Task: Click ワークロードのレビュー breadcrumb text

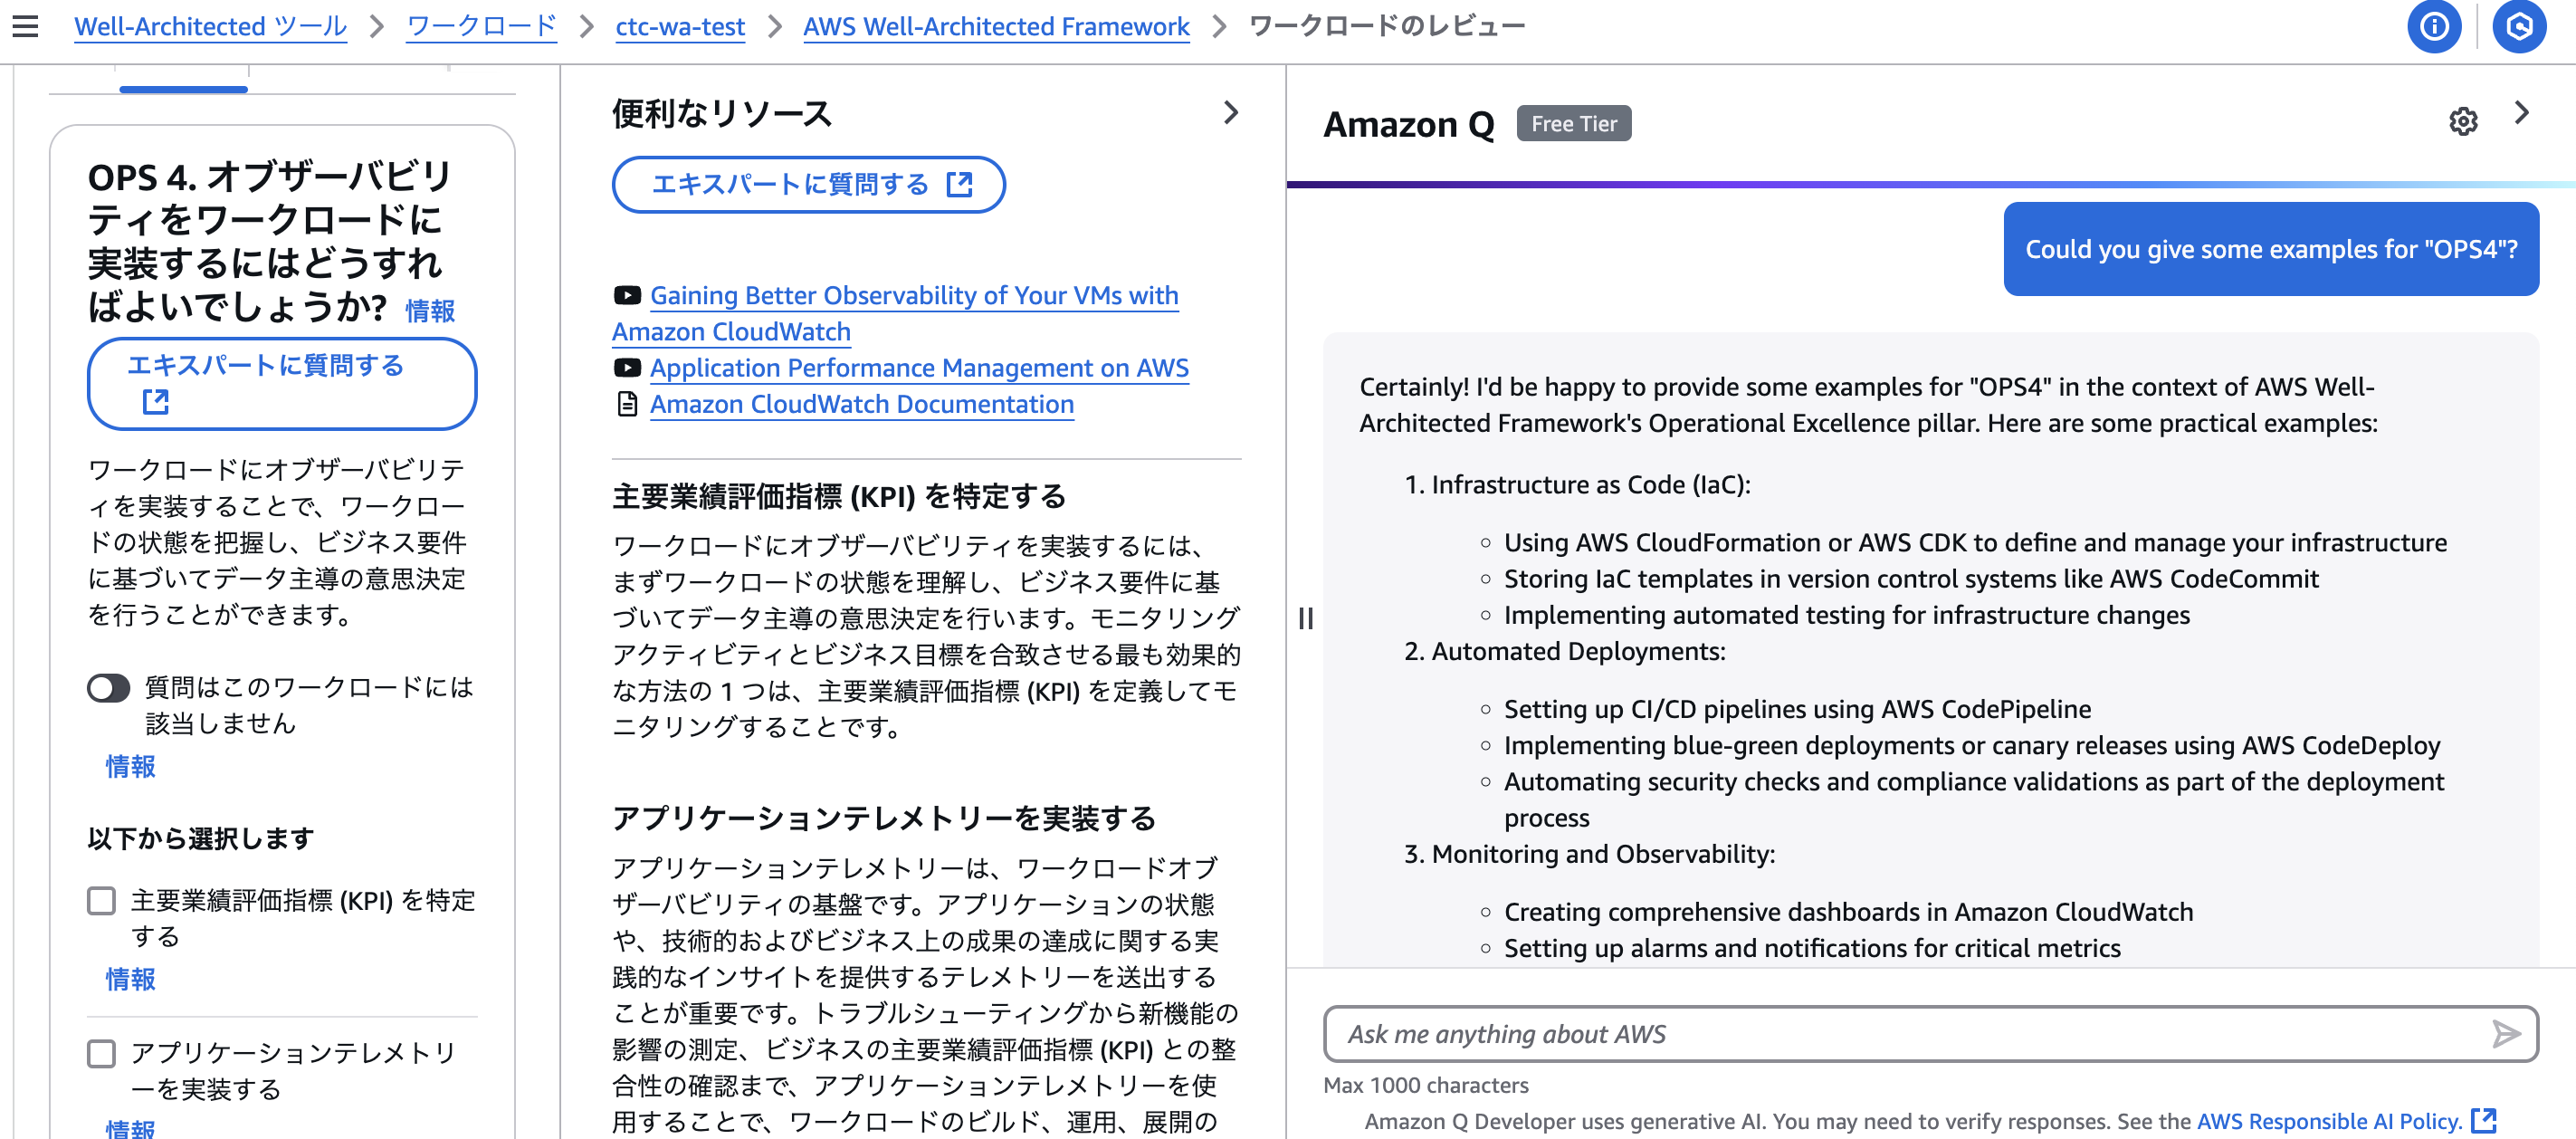Action: tap(1386, 26)
